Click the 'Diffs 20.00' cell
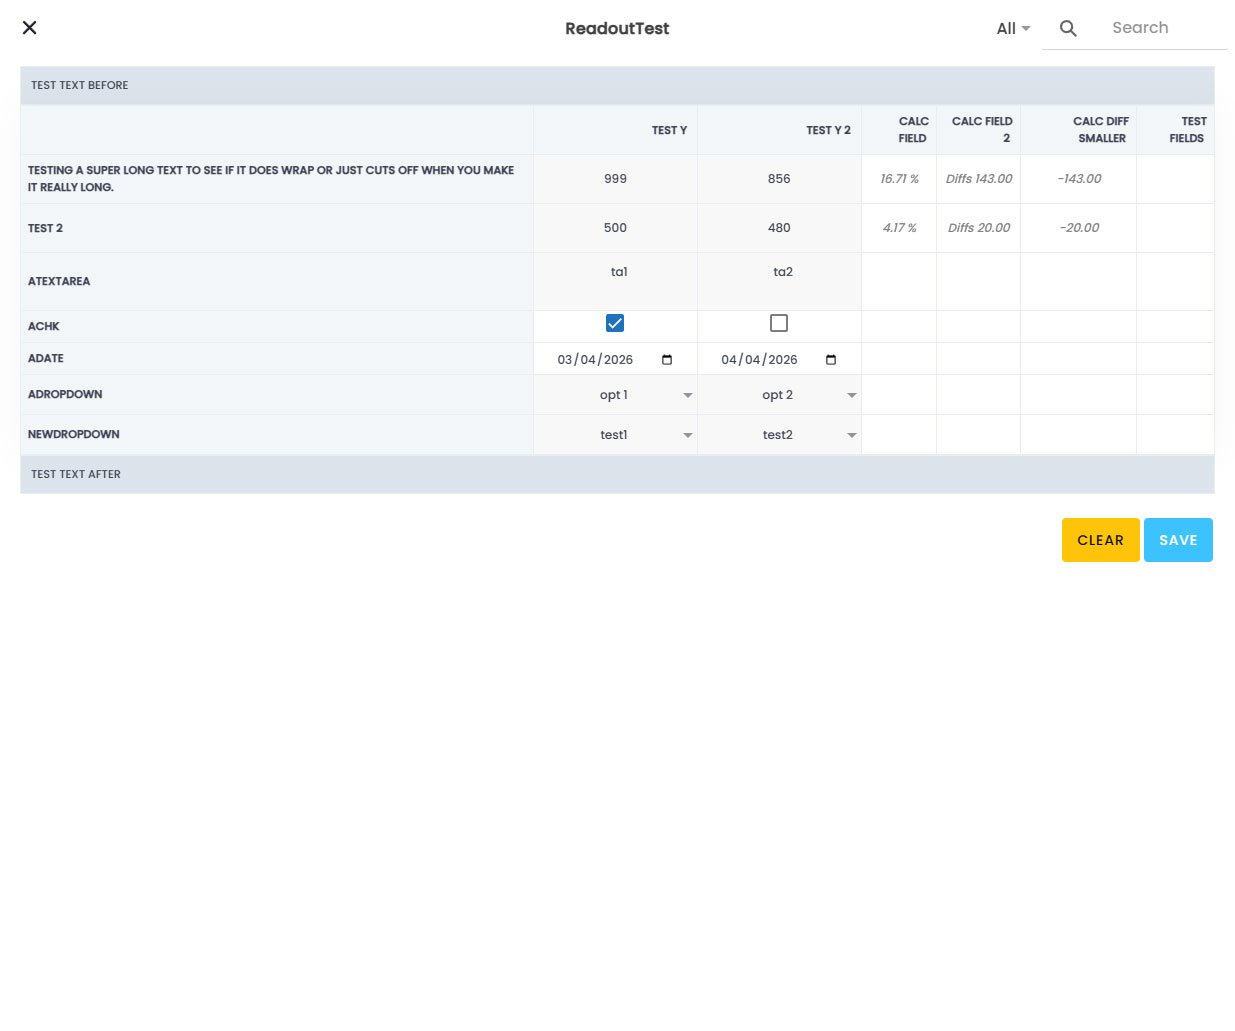The width and height of the screenshot is (1235, 1031). pyautogui.click(x=979, y=228)
